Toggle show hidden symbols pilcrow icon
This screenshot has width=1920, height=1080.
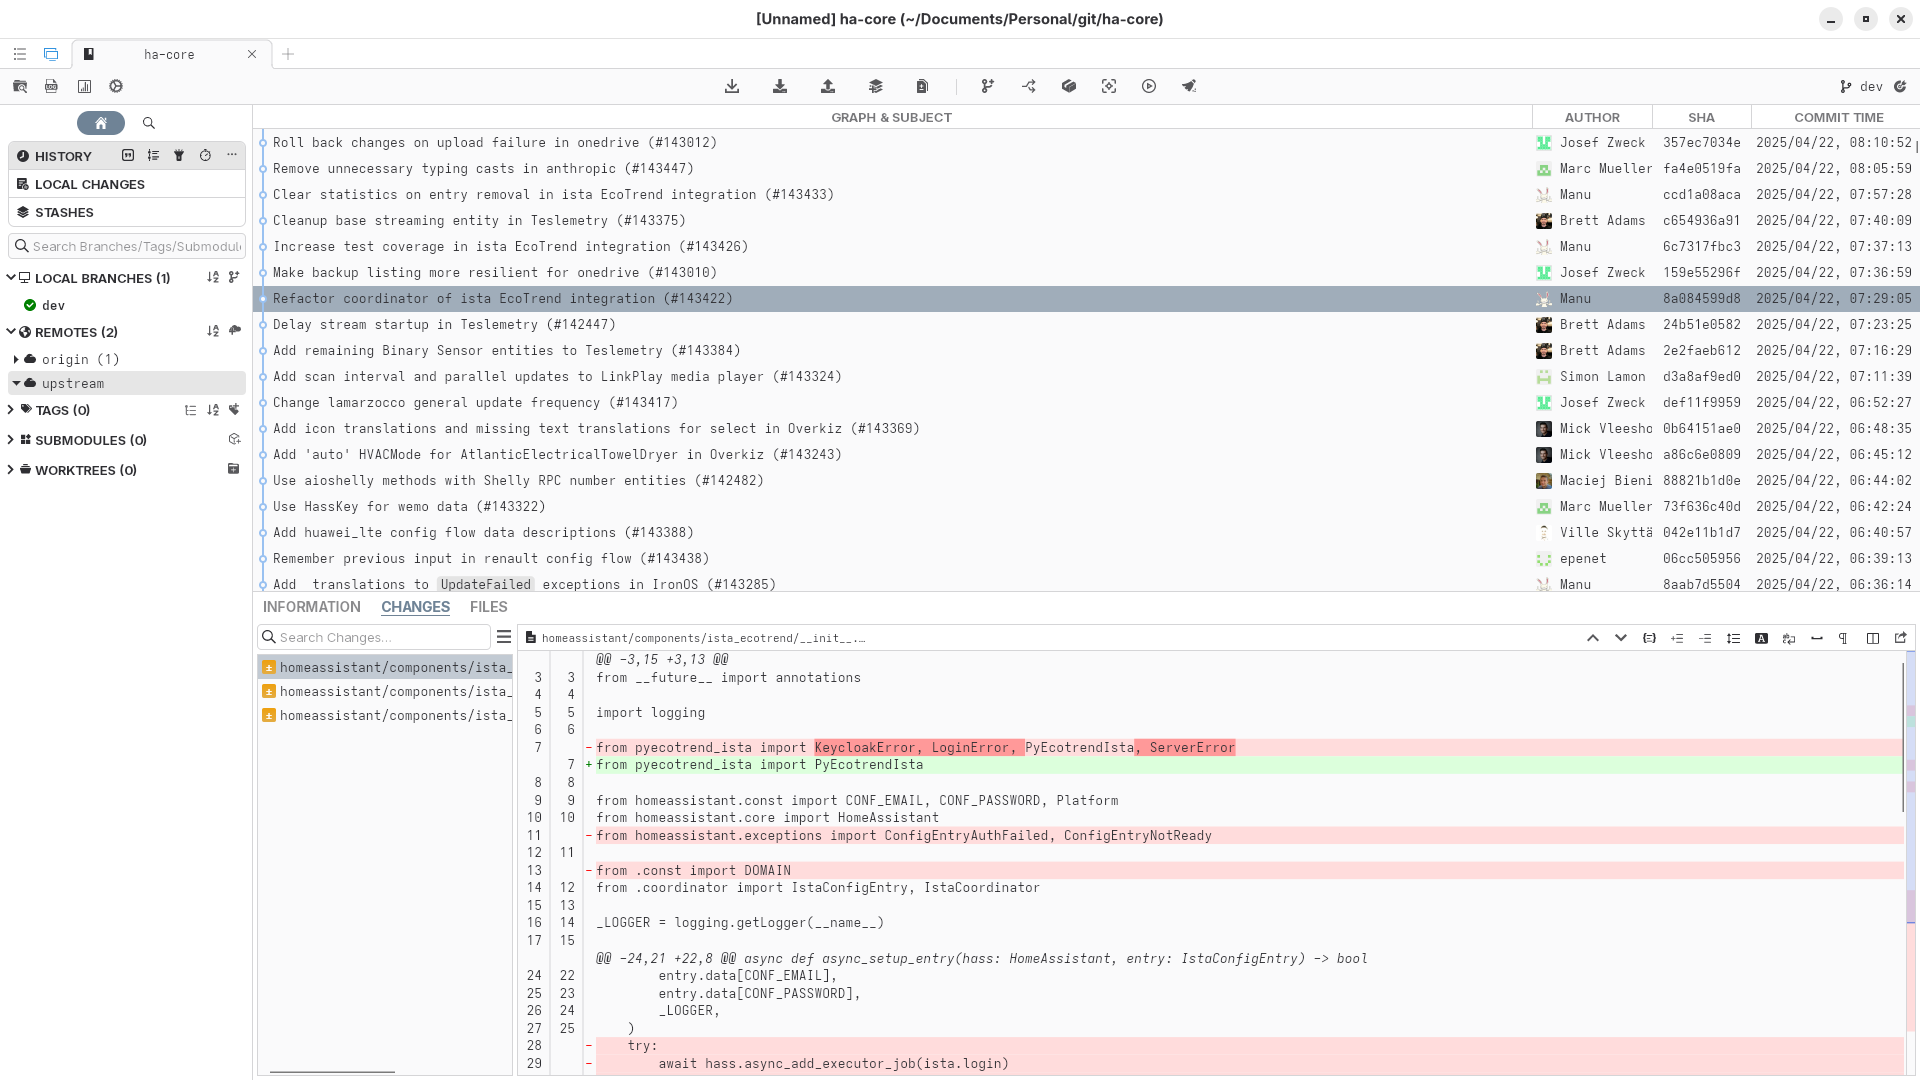(x=1843, y=638)
